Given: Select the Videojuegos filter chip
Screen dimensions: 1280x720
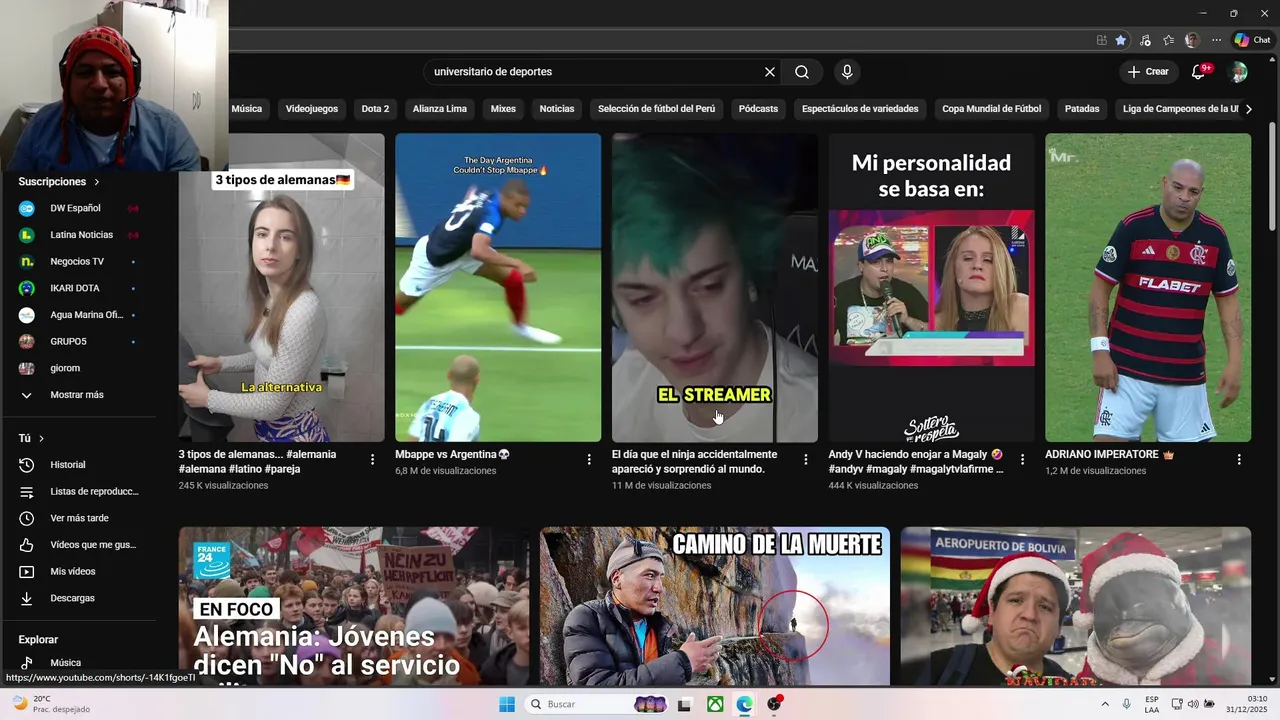Looking at the screenshot, I should pos(312,109).
